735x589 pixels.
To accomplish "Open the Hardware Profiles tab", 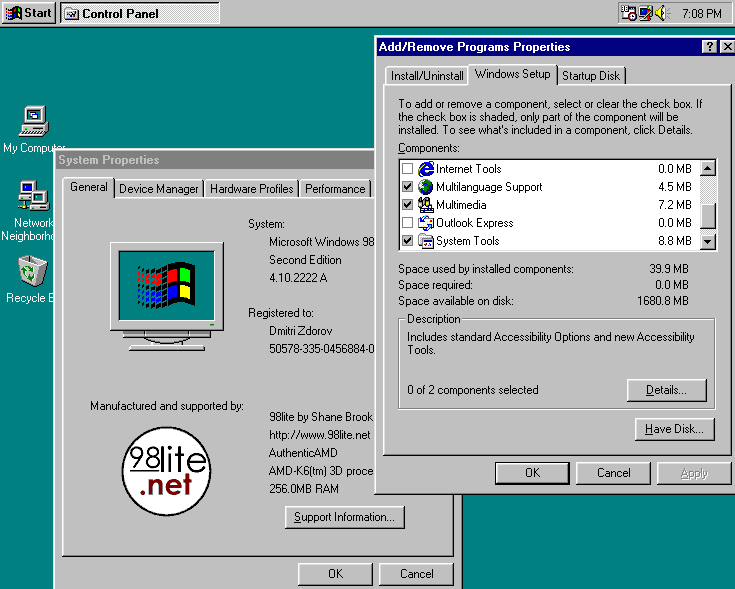I will point(252,189).
